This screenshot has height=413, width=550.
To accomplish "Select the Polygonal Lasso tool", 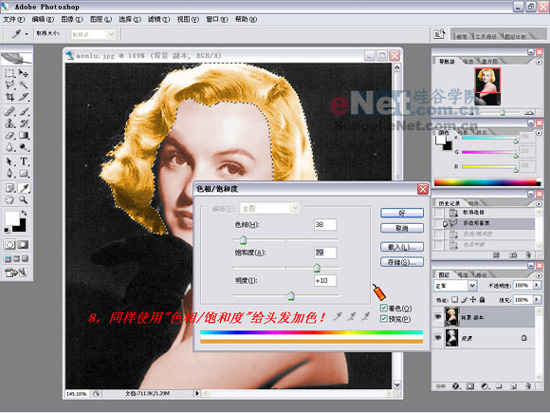I will click(10, 85).
